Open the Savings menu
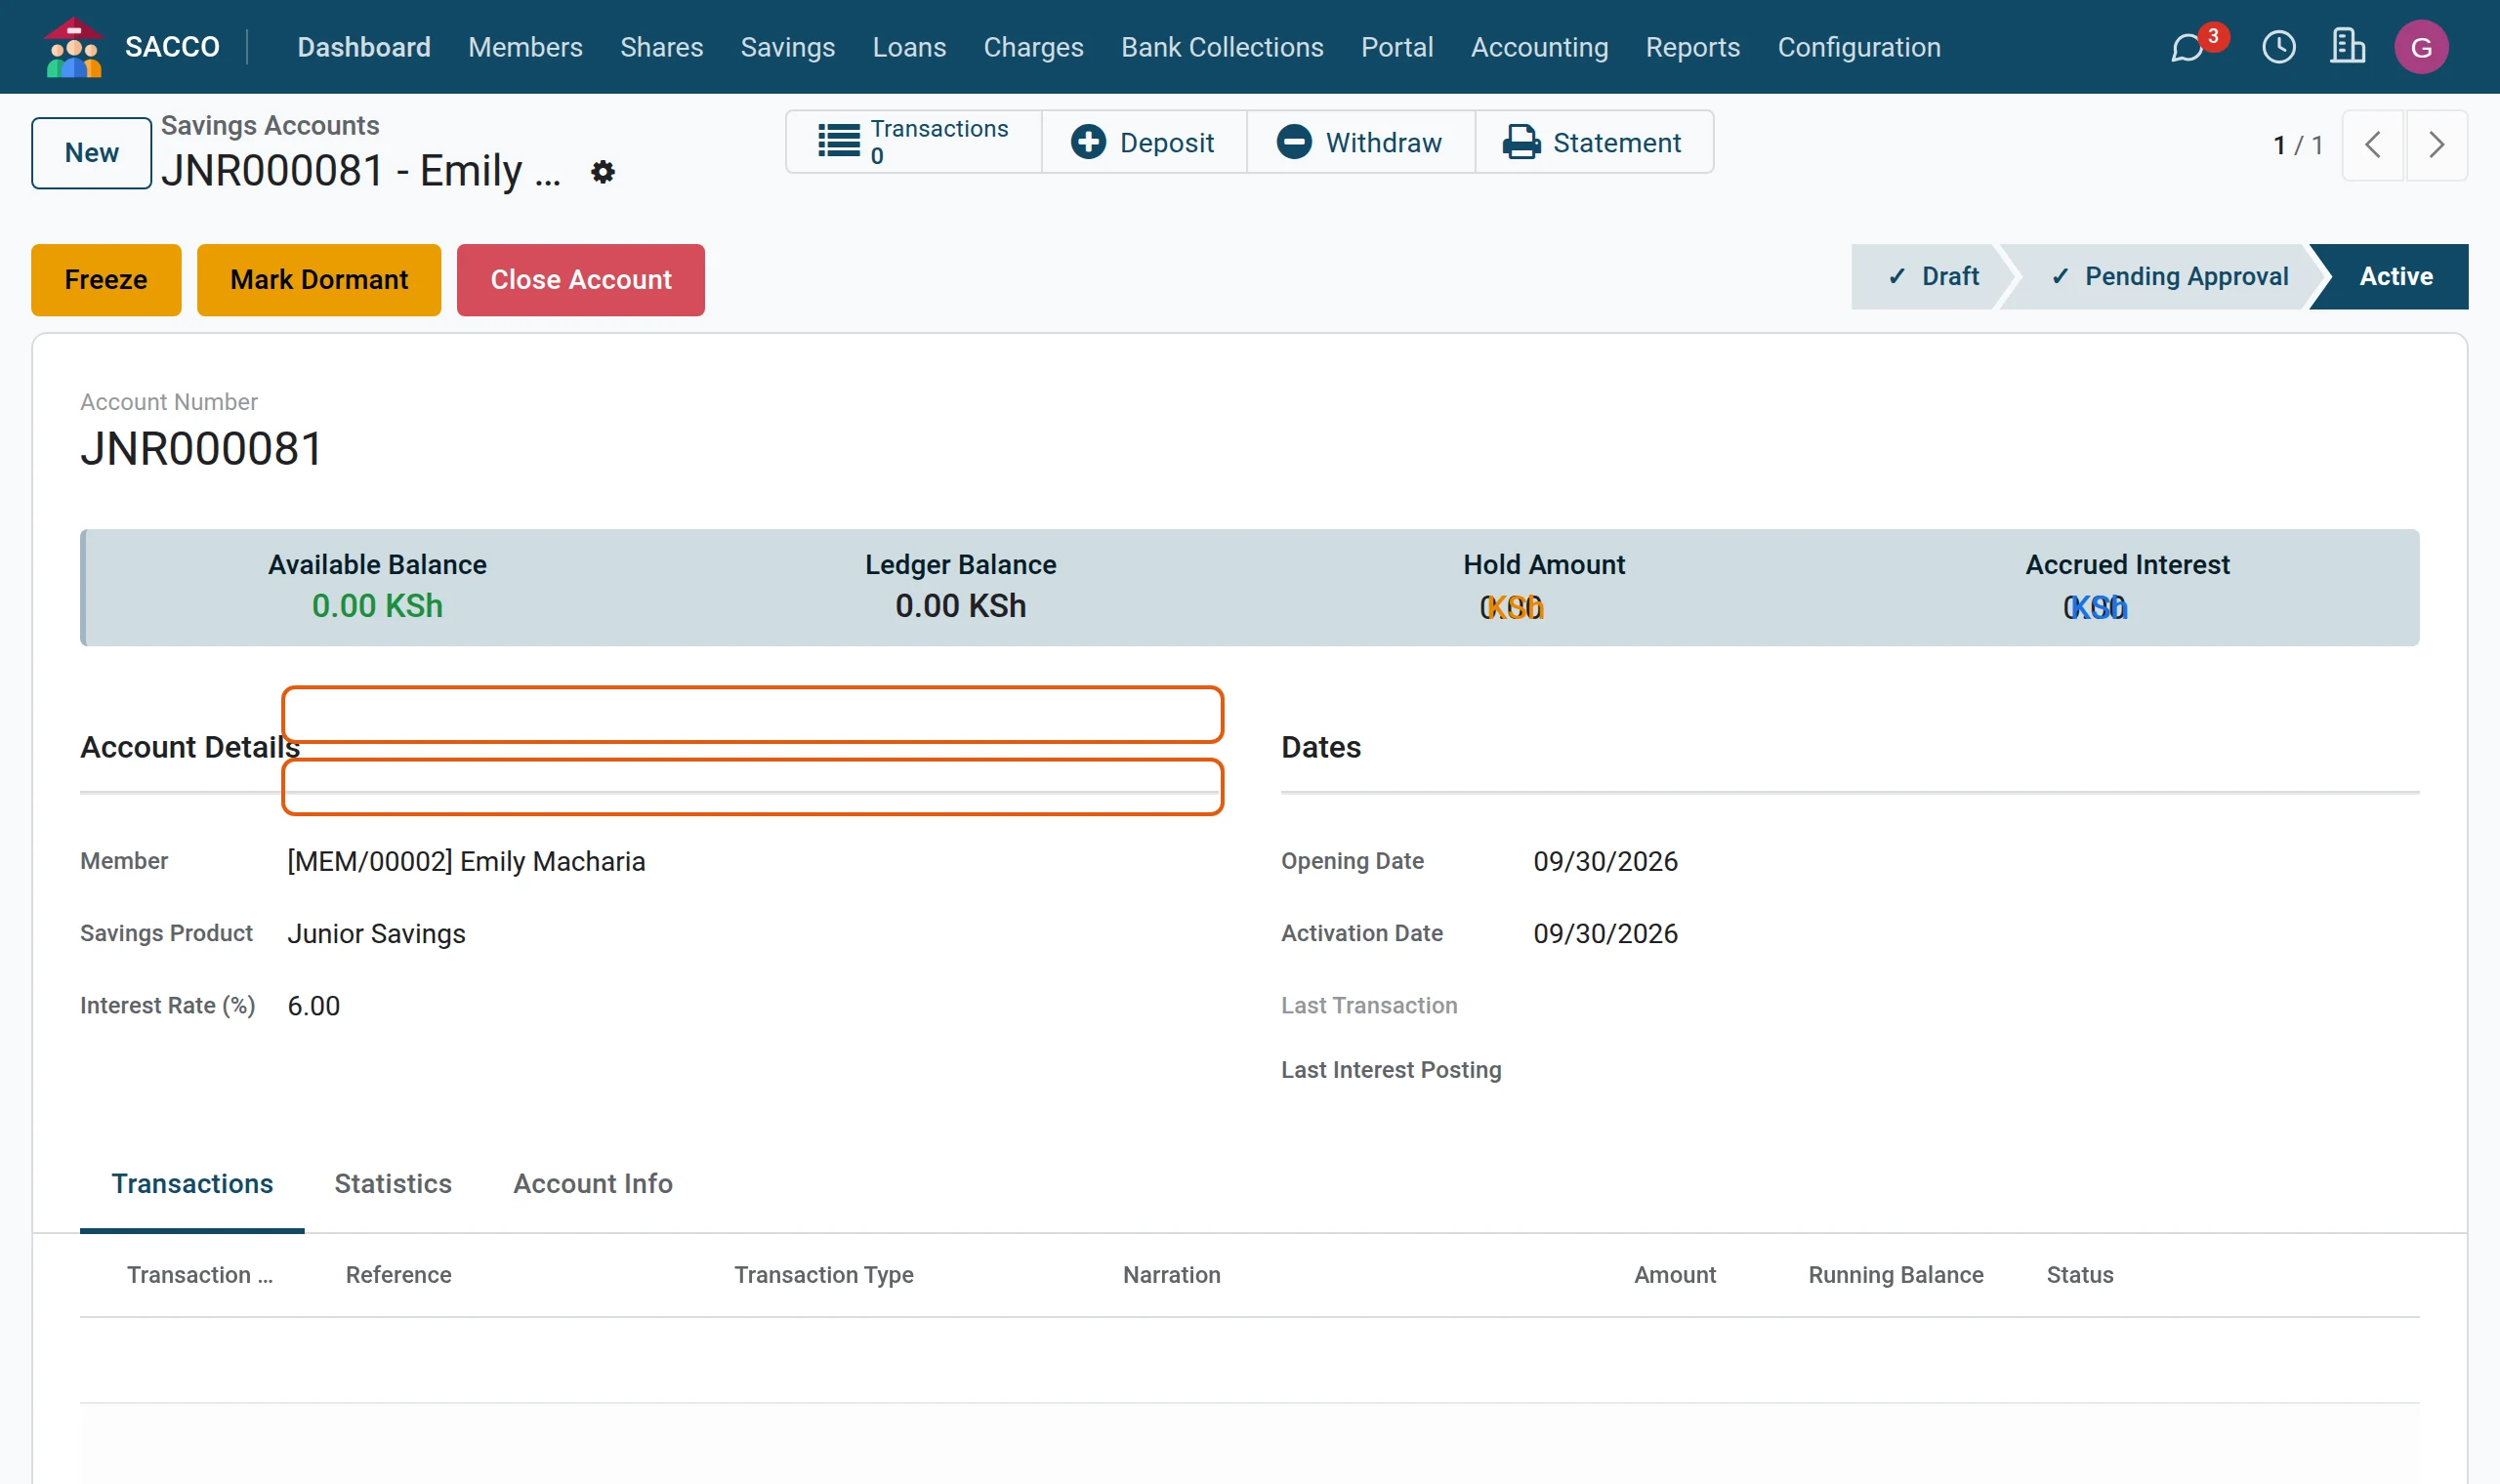The width and height of the screenshot is (2500, 1484). [x=787, y=47]
